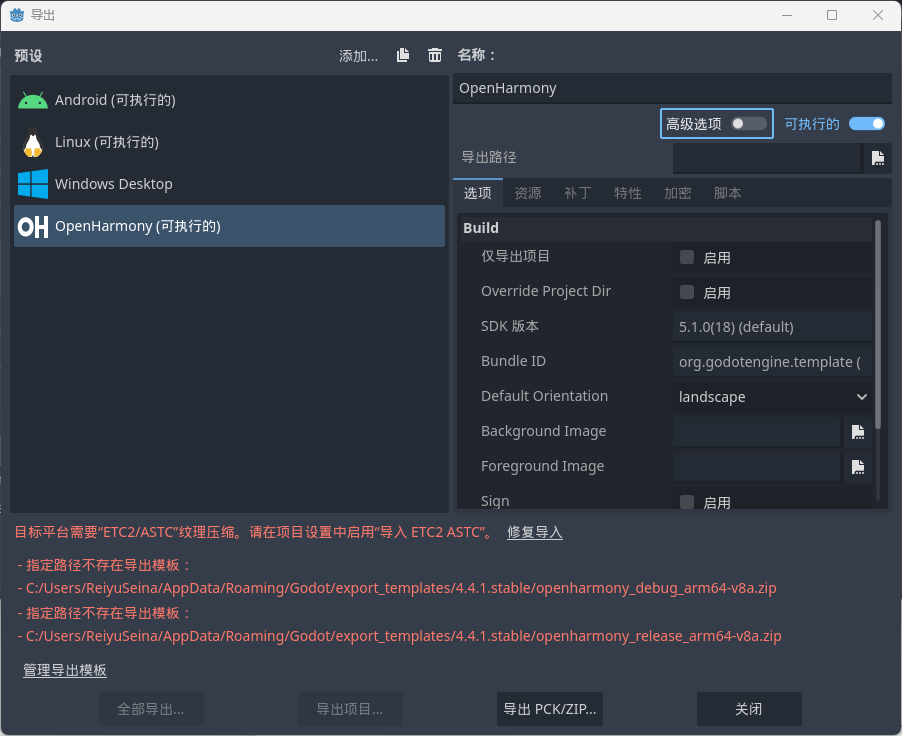
Task: Collapse the Build section header
Action: pyautogui.click(x=666, y=228)
